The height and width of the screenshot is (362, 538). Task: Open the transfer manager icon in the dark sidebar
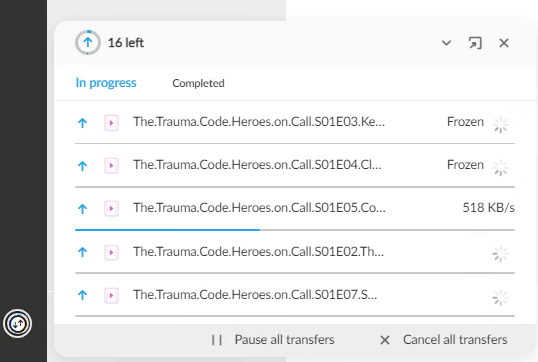click(x=17, y=323)
